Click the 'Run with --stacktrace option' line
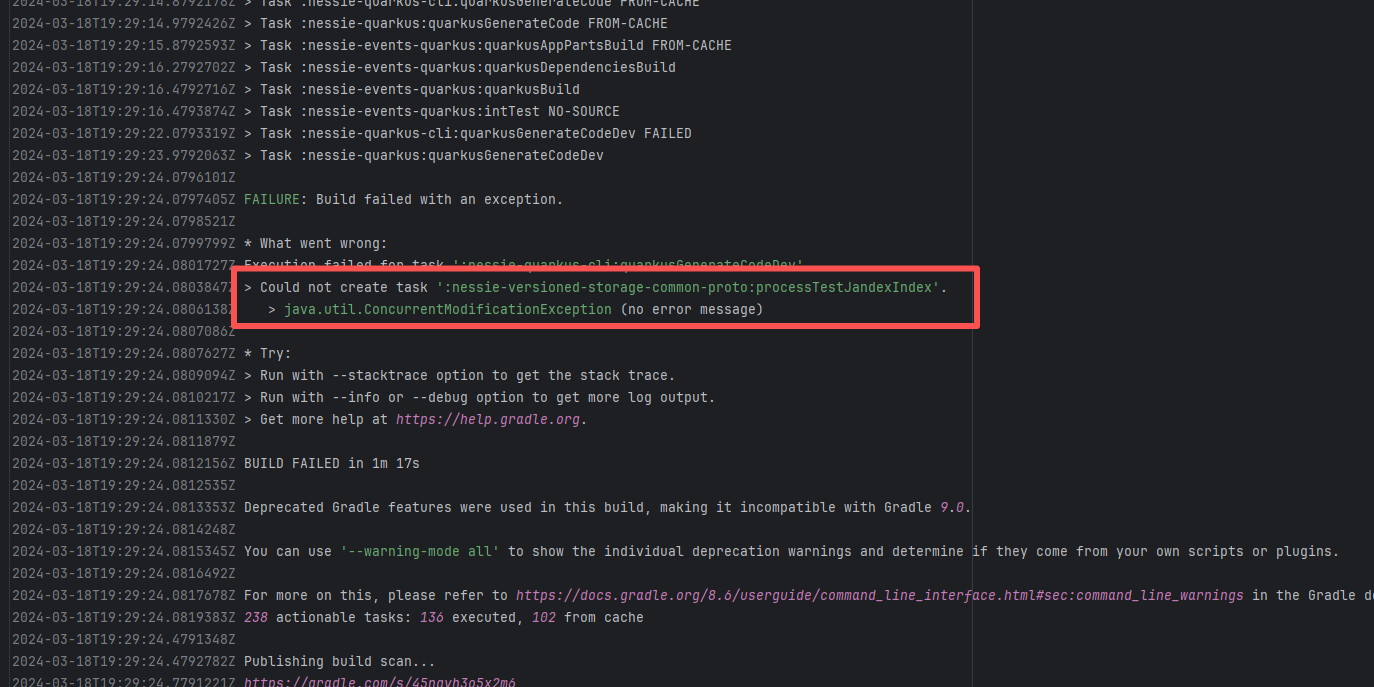 coord(459,376)
